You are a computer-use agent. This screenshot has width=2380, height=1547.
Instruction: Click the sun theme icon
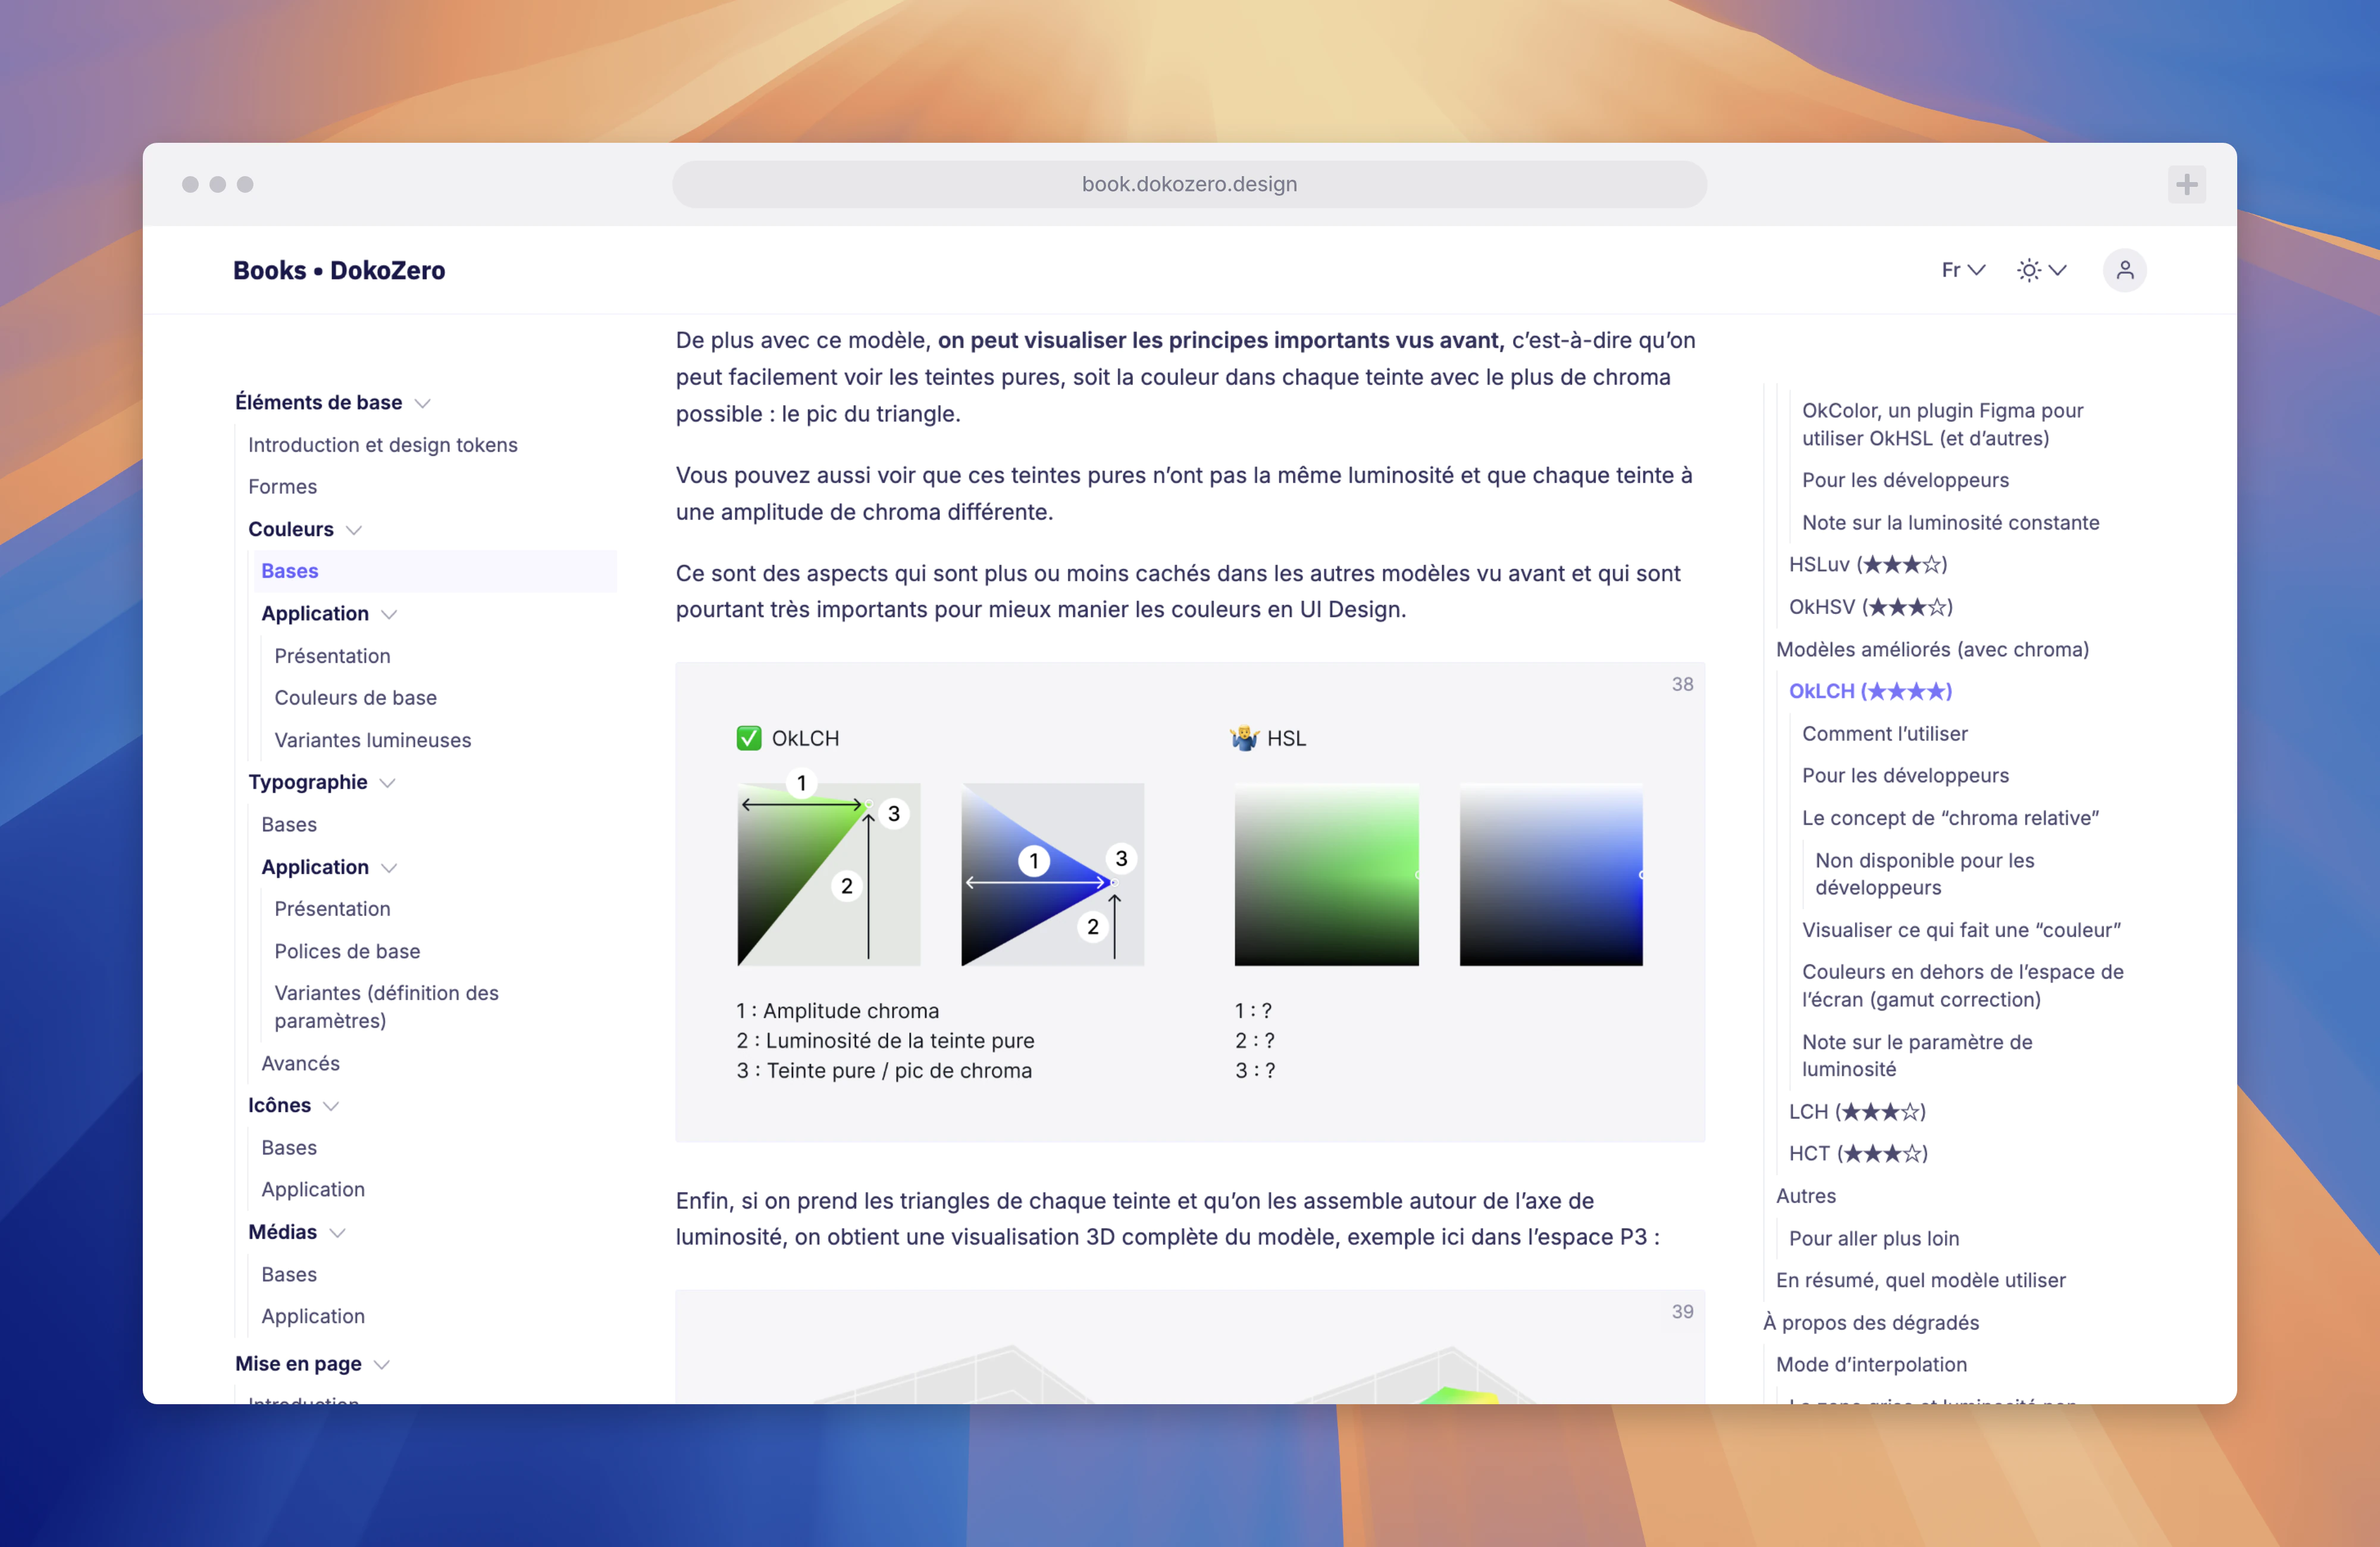coord(2028,270)
